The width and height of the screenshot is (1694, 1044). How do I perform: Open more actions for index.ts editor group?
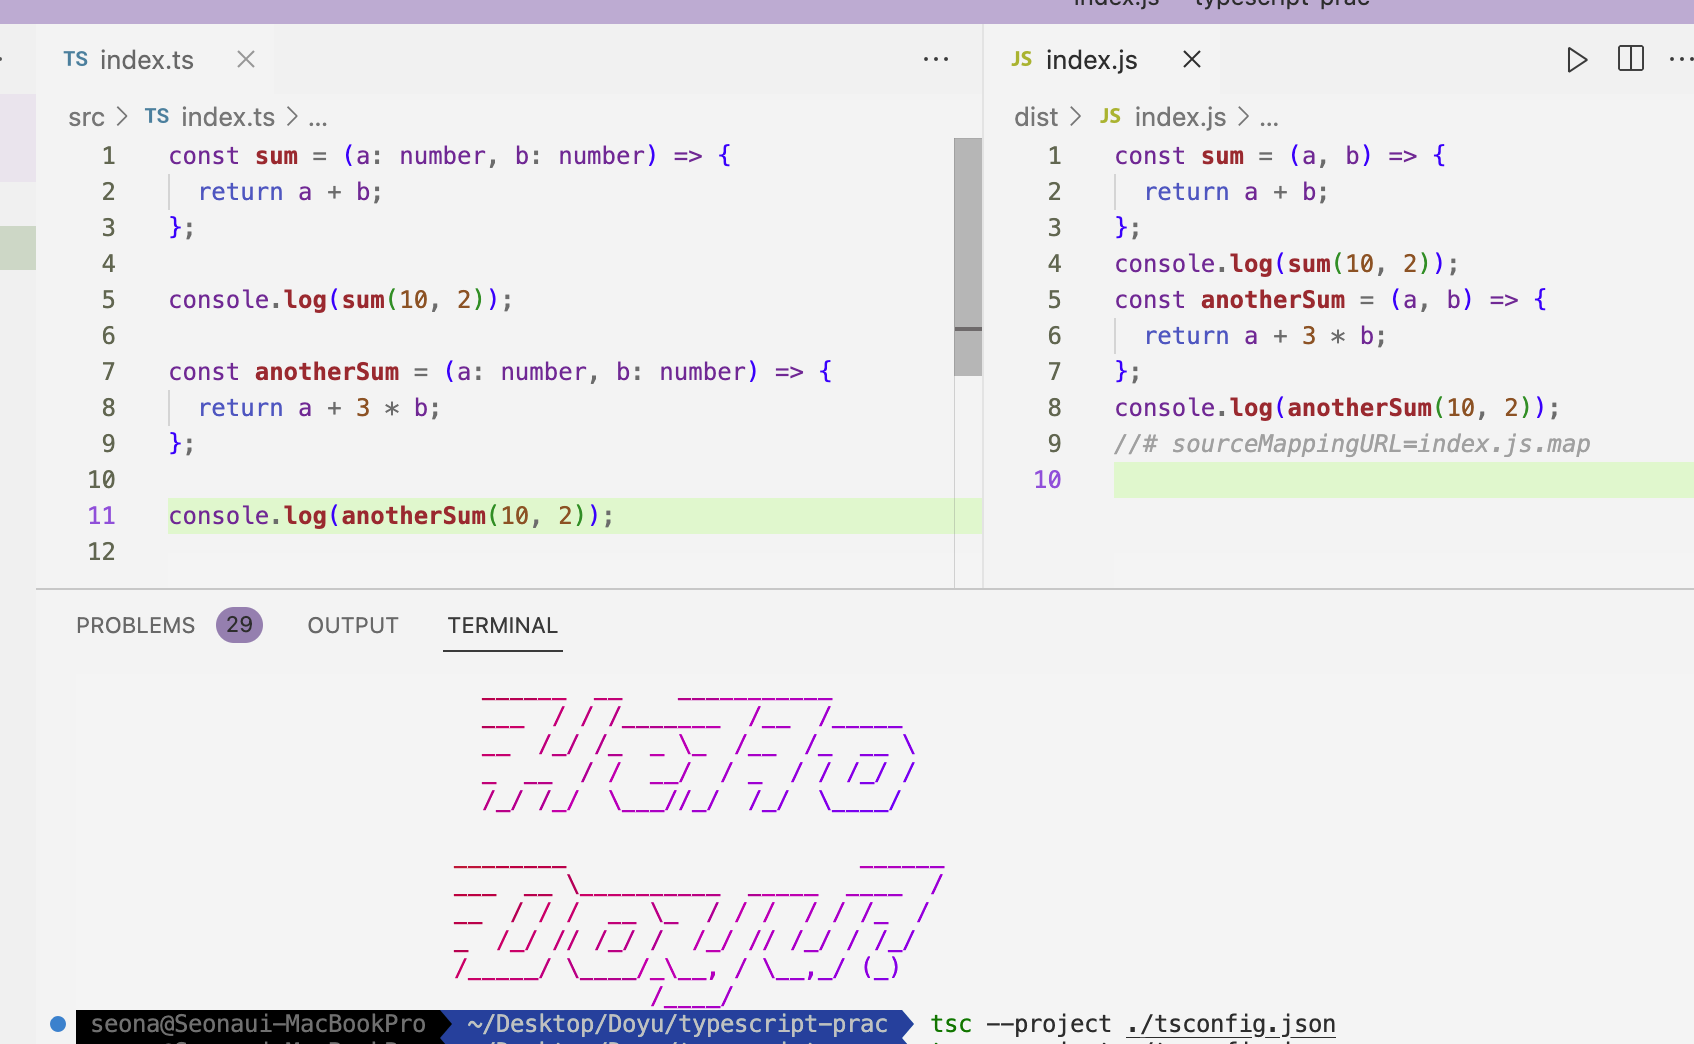(x=936, y=60)
